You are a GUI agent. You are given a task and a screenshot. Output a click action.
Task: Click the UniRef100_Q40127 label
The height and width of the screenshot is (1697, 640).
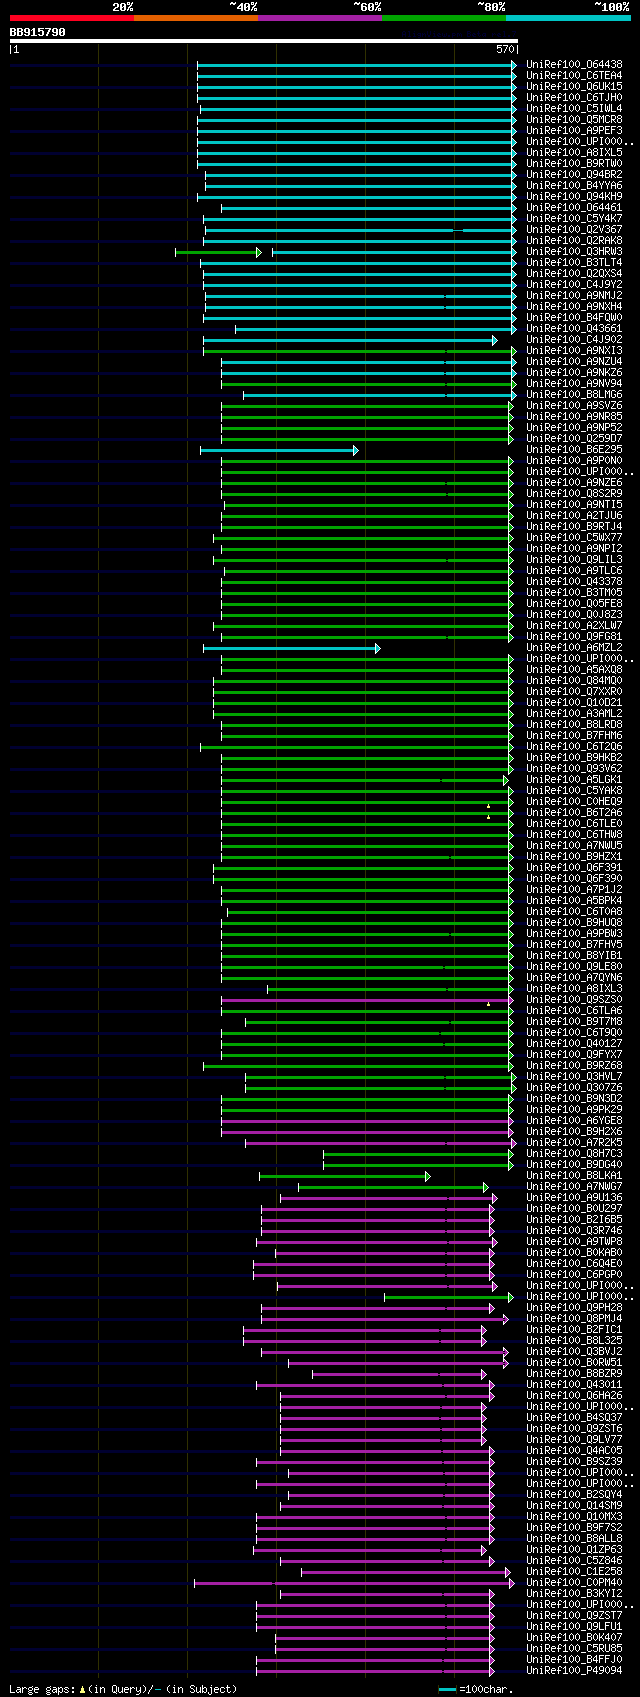point(574,1043)
